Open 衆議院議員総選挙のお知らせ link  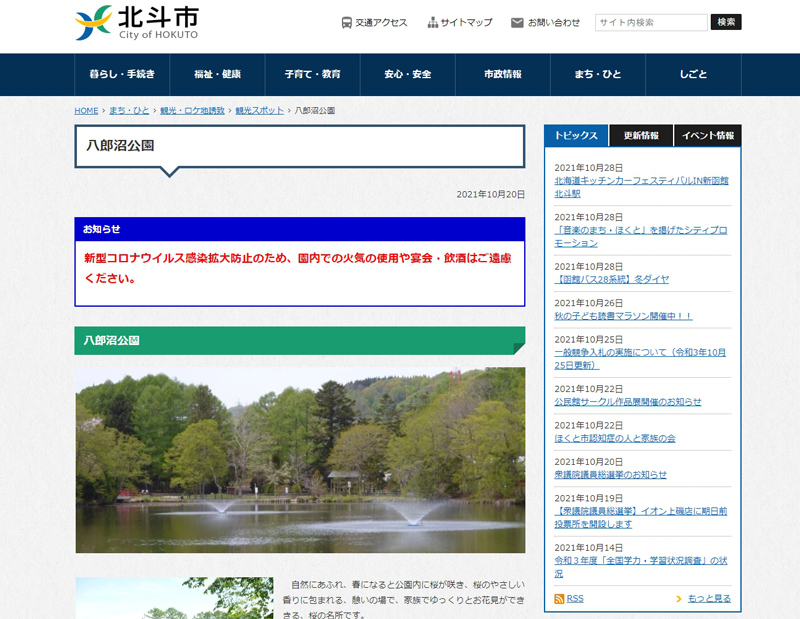[x=610, y=475]
